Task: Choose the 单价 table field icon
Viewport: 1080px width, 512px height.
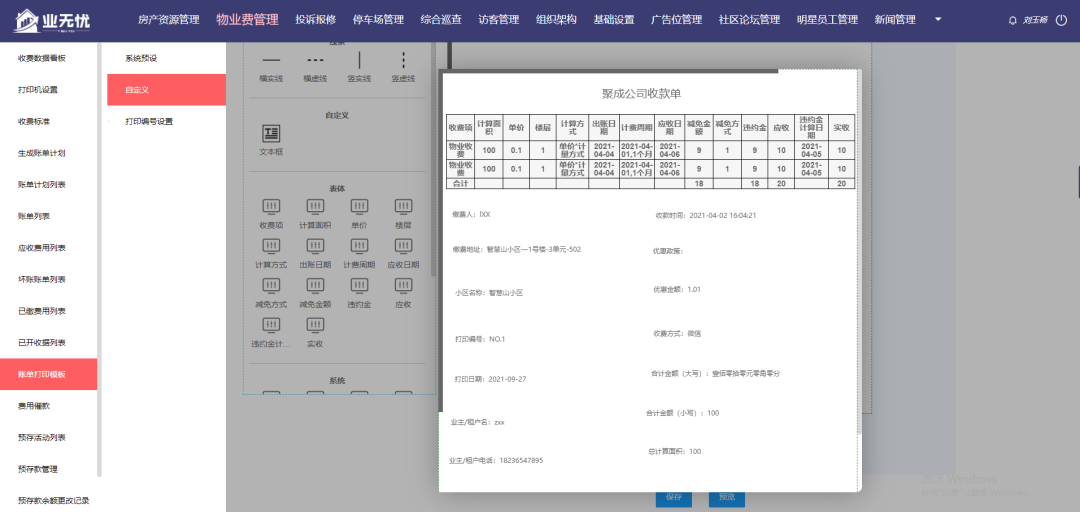Action: [x=360, y=206]
